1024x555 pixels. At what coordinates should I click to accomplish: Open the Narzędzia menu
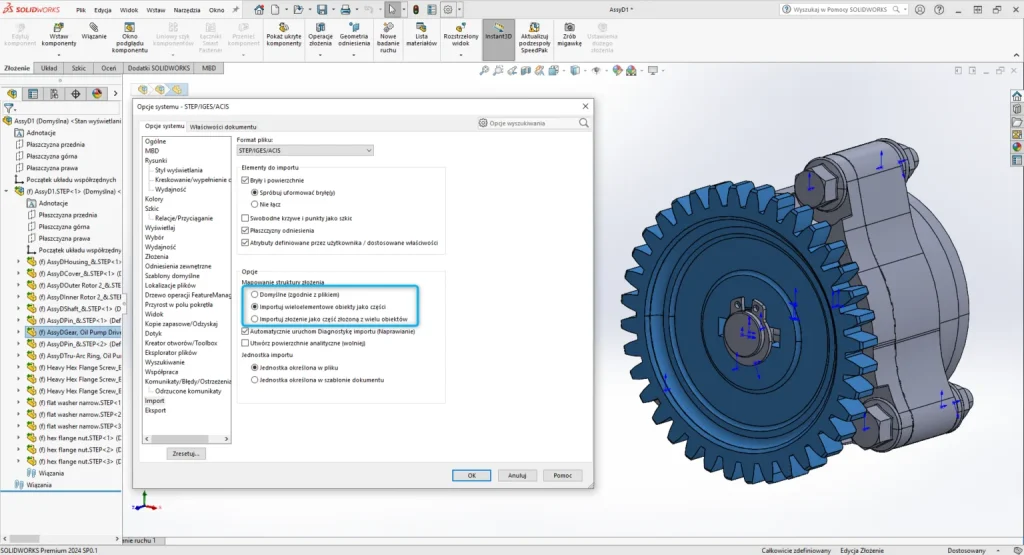[187, 10]
